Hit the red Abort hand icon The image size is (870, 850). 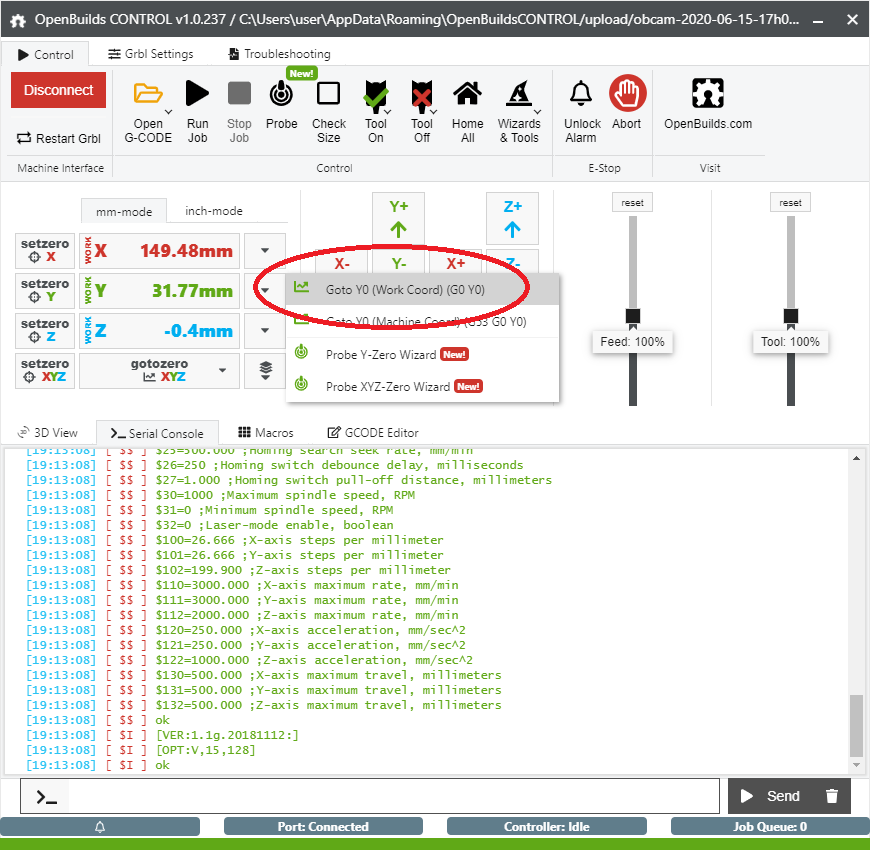628,93
